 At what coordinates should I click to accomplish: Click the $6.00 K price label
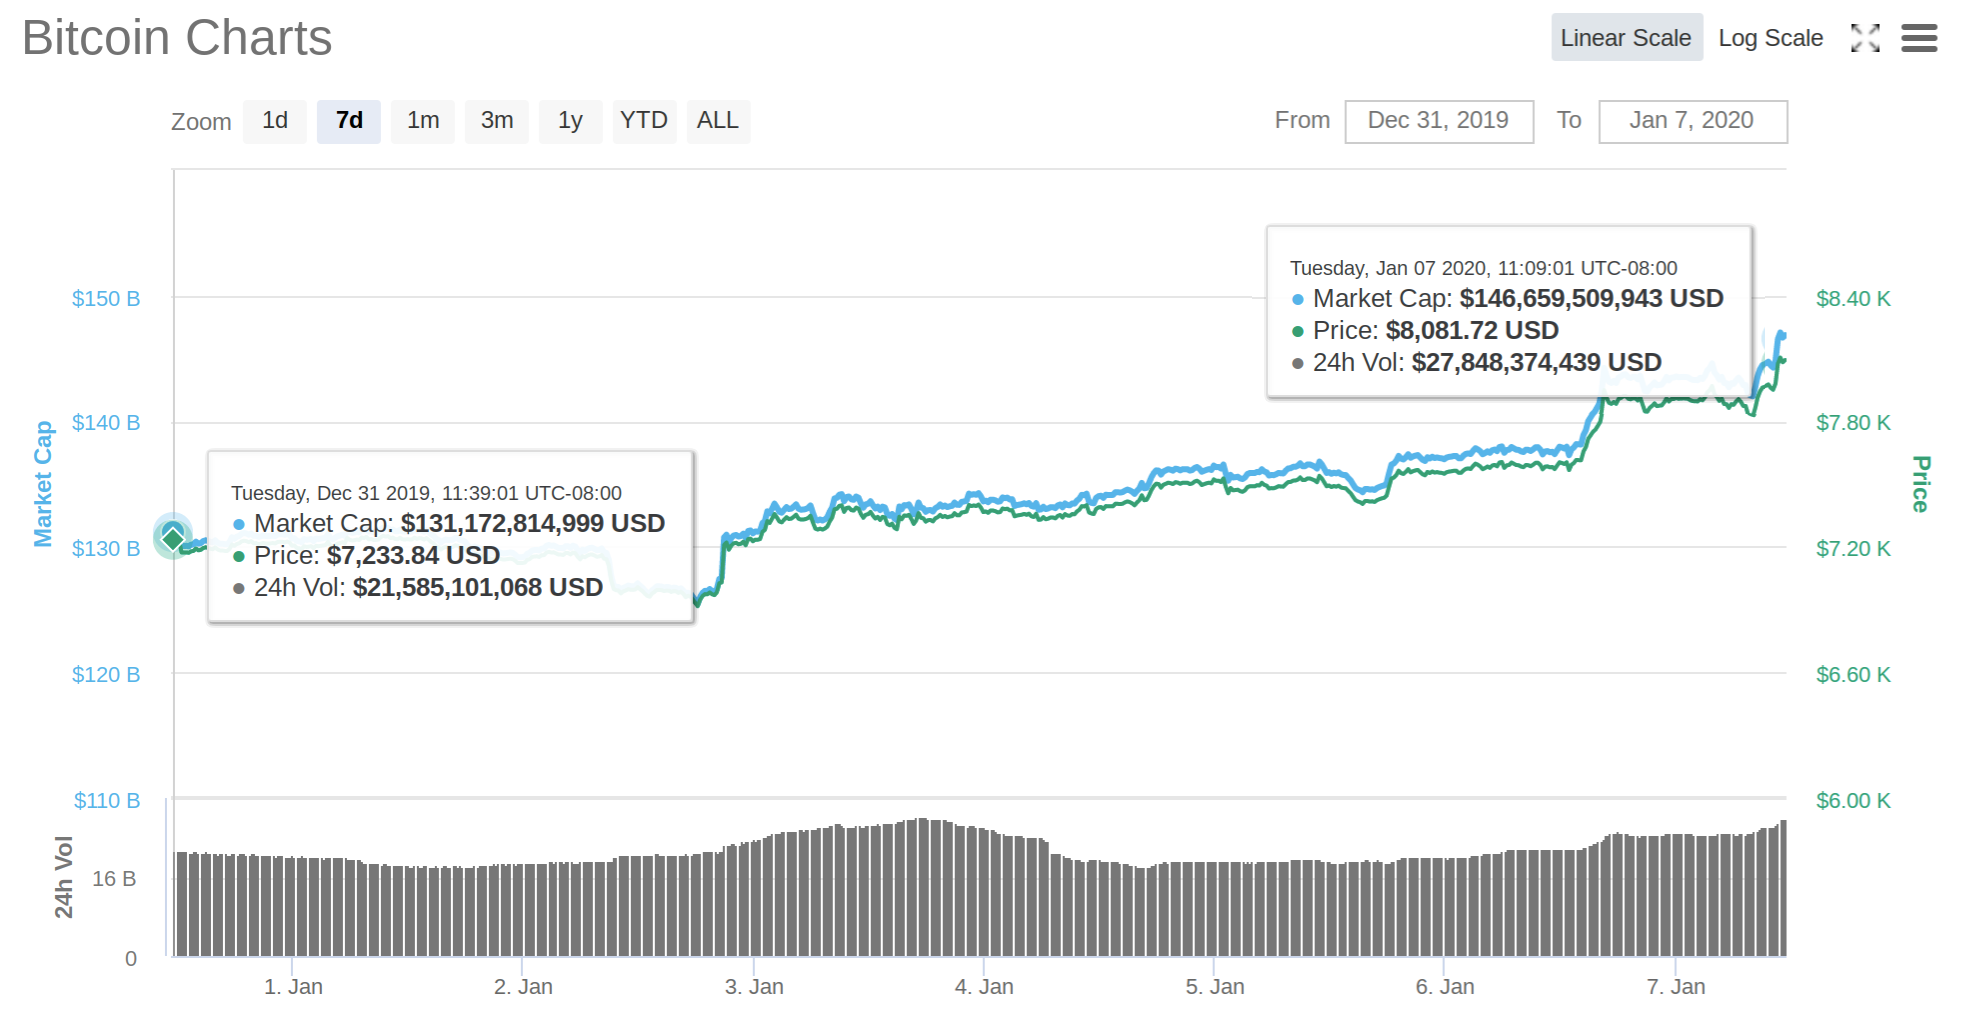pyautogui.click(x=1853, y=801)
